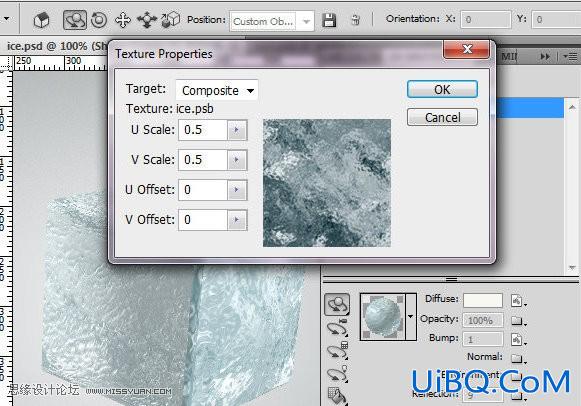
Task: Click the Diffuse color swatch
Action: pos(483,300)
